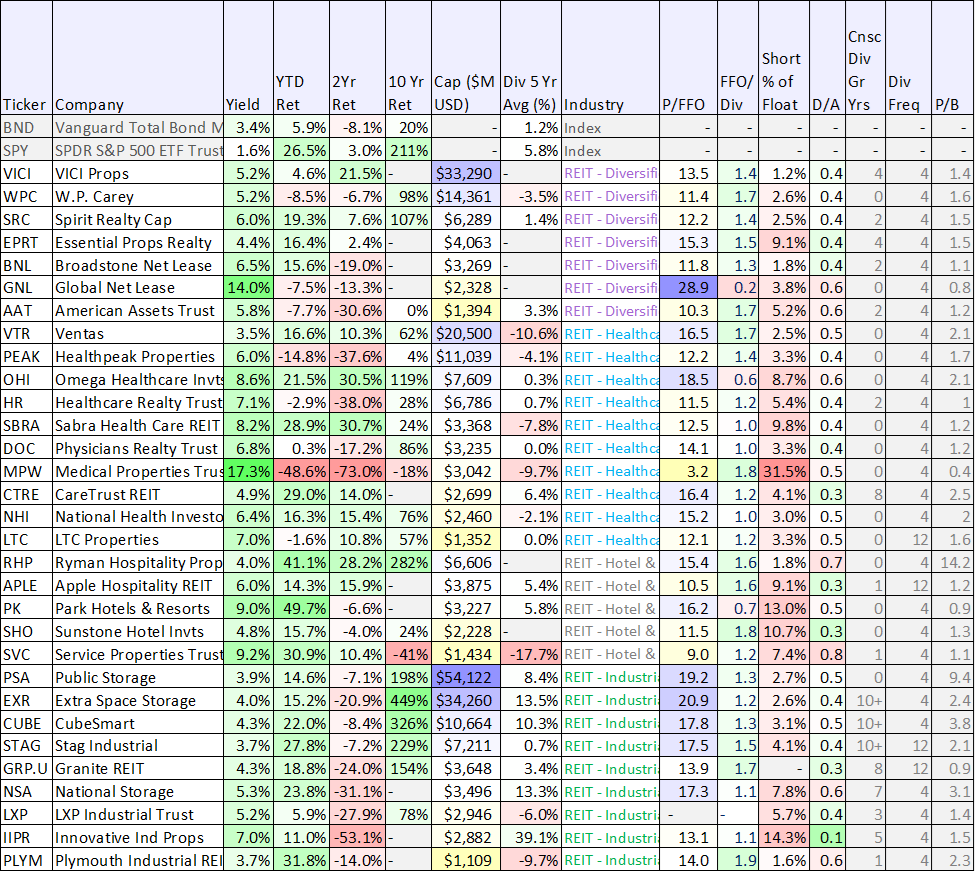Click Essential Props Realty short float 9.1%

(784, 243)
